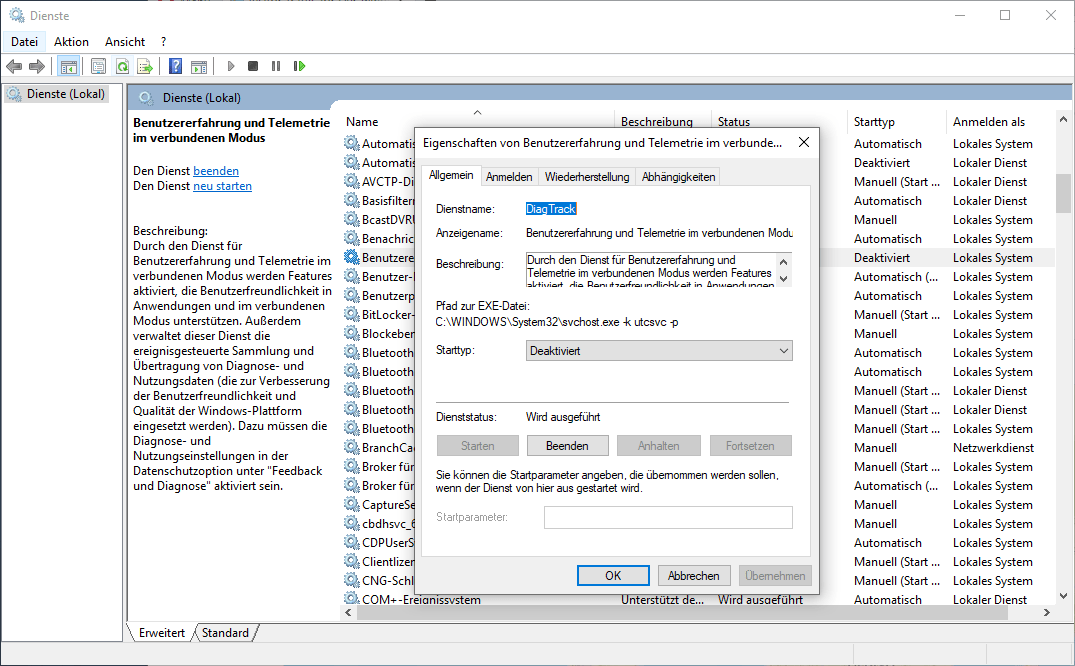This screenshot has height=666, width=1075.
Task: Click the Start Service play icon
Action: coord(231,66)
